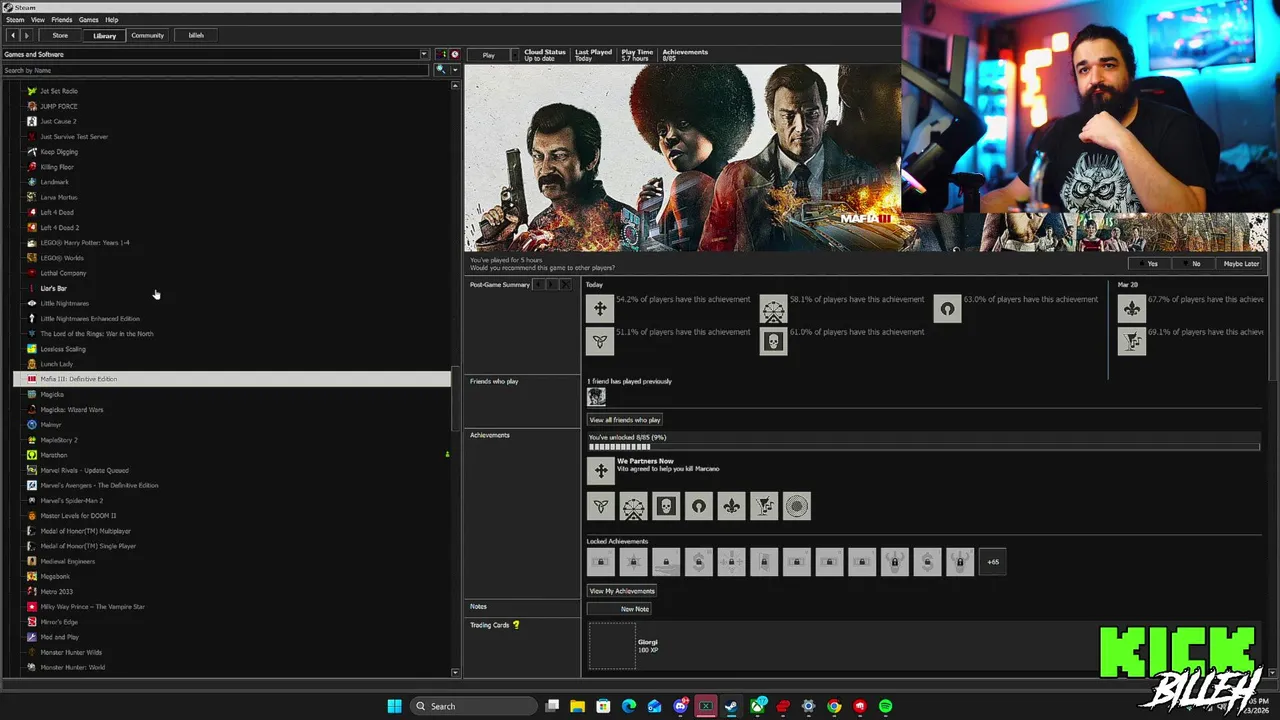Open Google Chrome from the taskbar
1280x720 pixels.
point(834,706)
